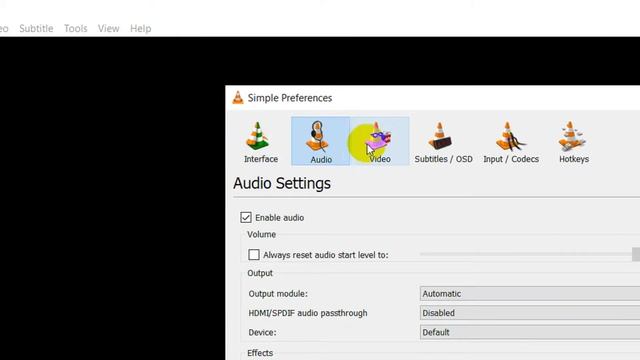Viewport: 640px width, 360px height.
Task: Switch to the Video preferences category
Action: click(x=380, y=141)
